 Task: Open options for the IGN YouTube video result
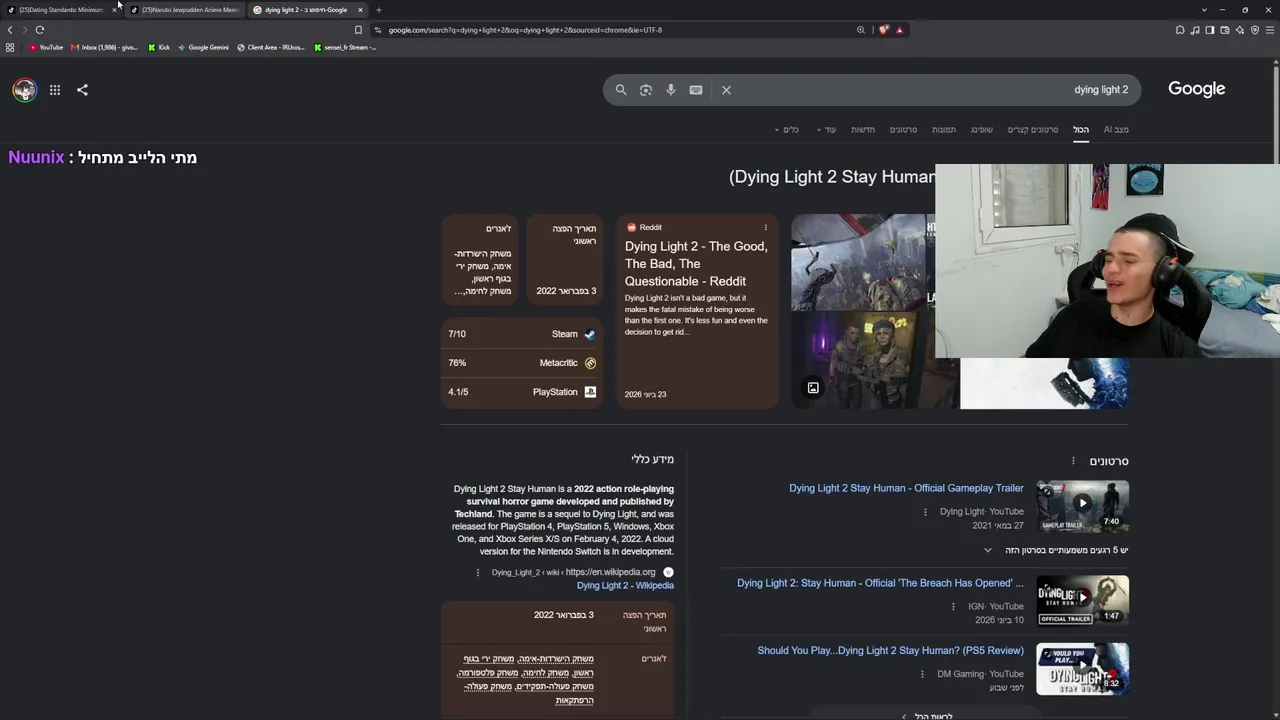coord(953,606)
